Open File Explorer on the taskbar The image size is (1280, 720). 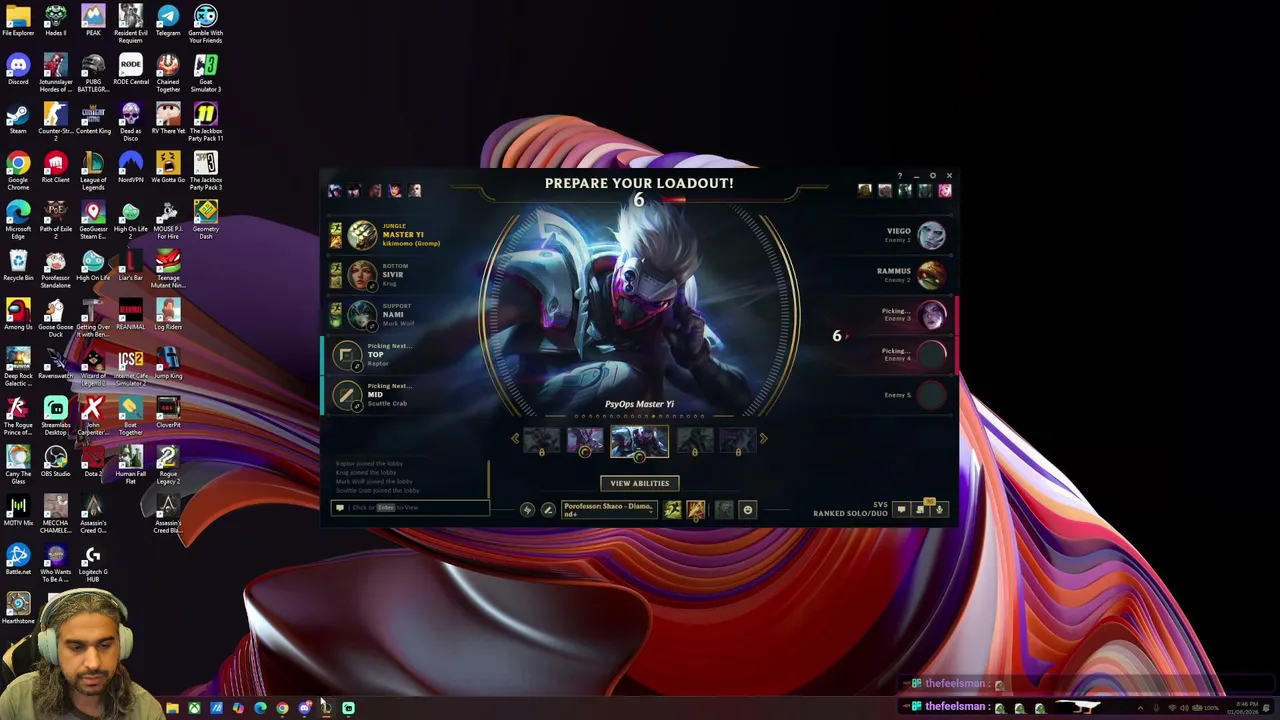coord(172,708)
